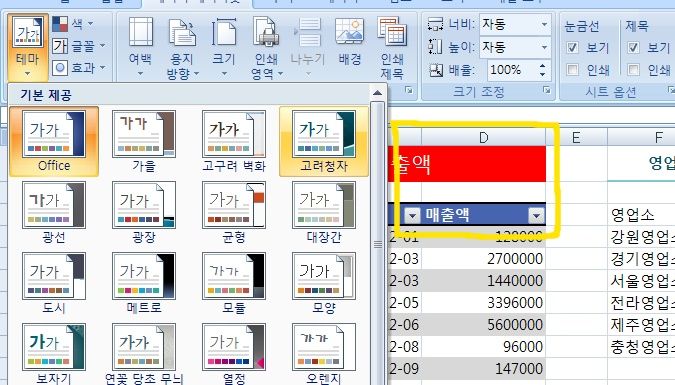The height and width of the screenshot is (385, 675).
Task: Open the 너비 width dropdown
Action: [x=544, y=24]
